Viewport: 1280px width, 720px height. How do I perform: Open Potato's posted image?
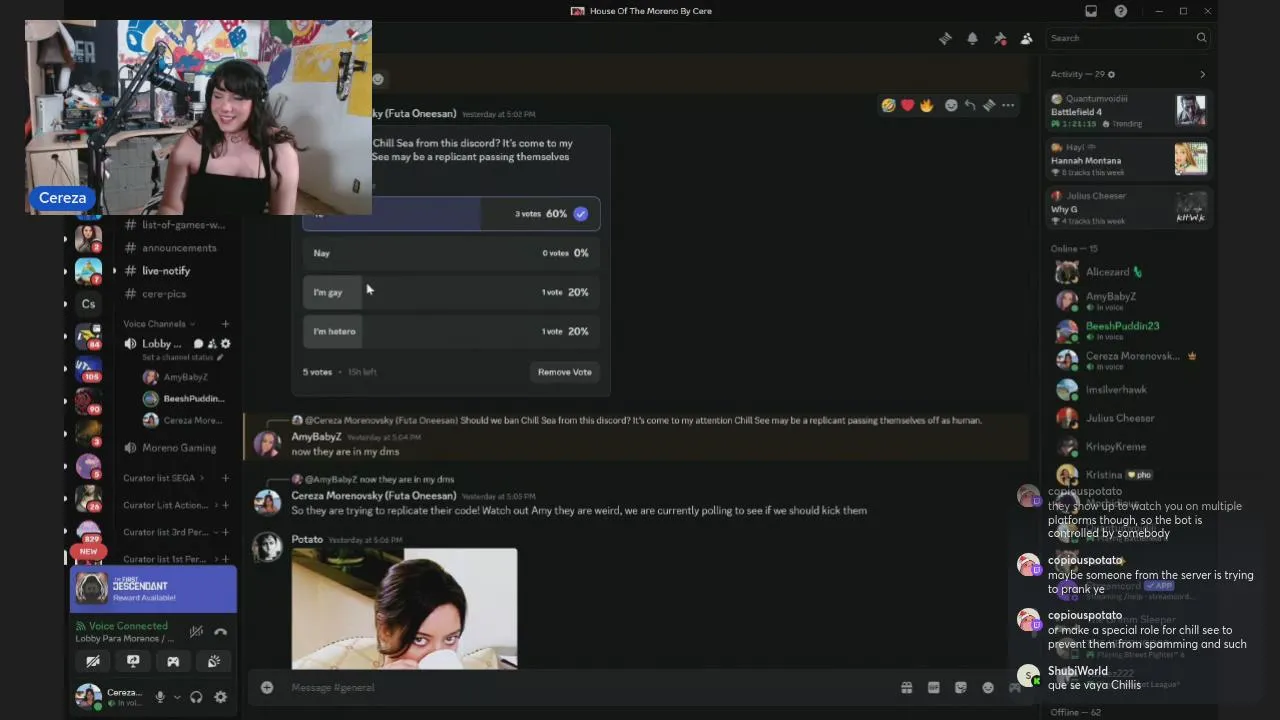404,608
